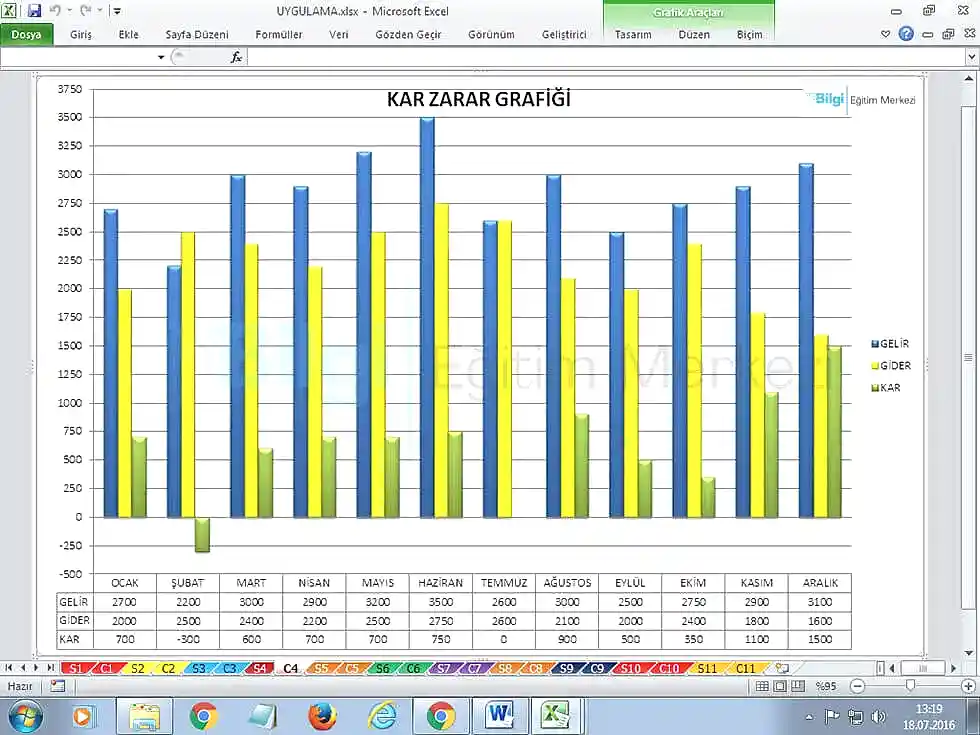Click the Save icon in quick access toolbar

[x=35, y=11]
